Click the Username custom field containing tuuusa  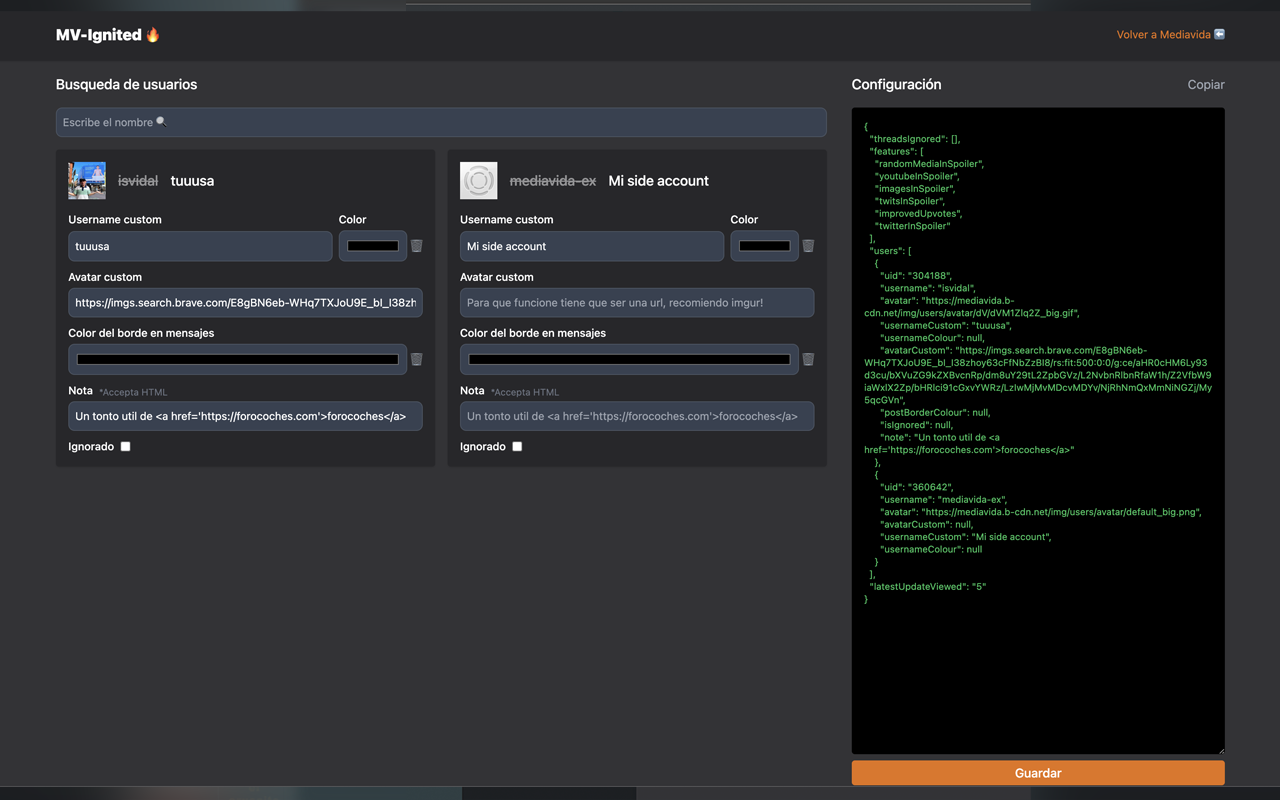click(200, 246)
